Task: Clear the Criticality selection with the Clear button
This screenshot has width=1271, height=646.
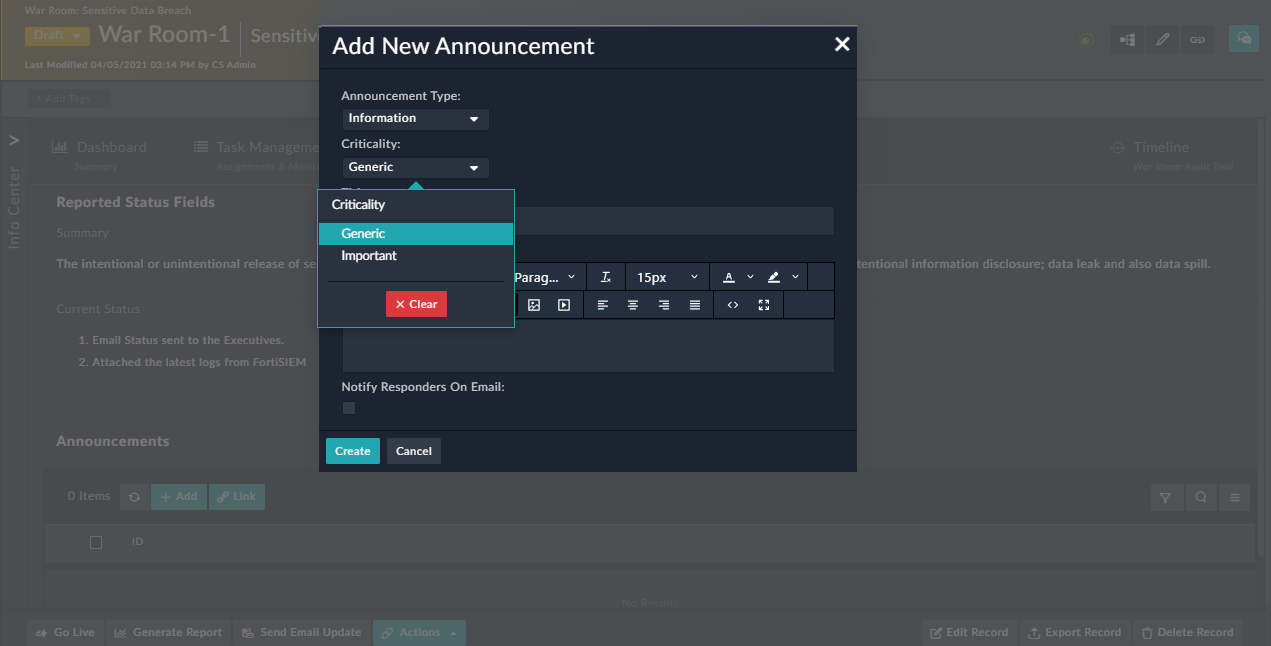Action: point(416,303)
